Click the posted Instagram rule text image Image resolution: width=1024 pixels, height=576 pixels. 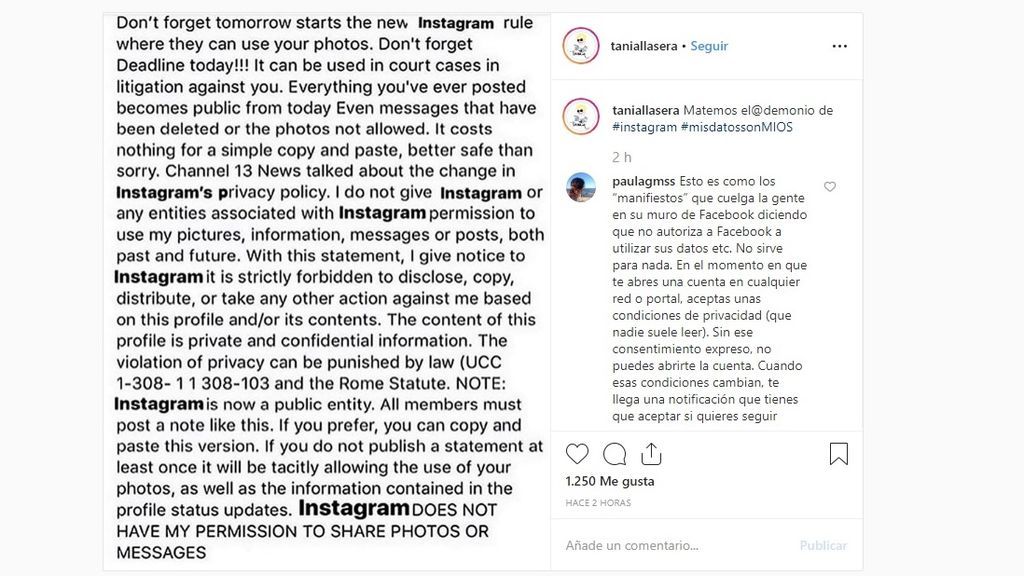tap(327, 292)
